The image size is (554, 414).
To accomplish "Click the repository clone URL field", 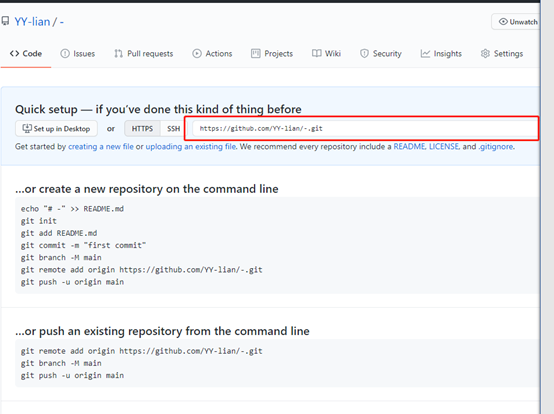I will click(x=365, y=129).
